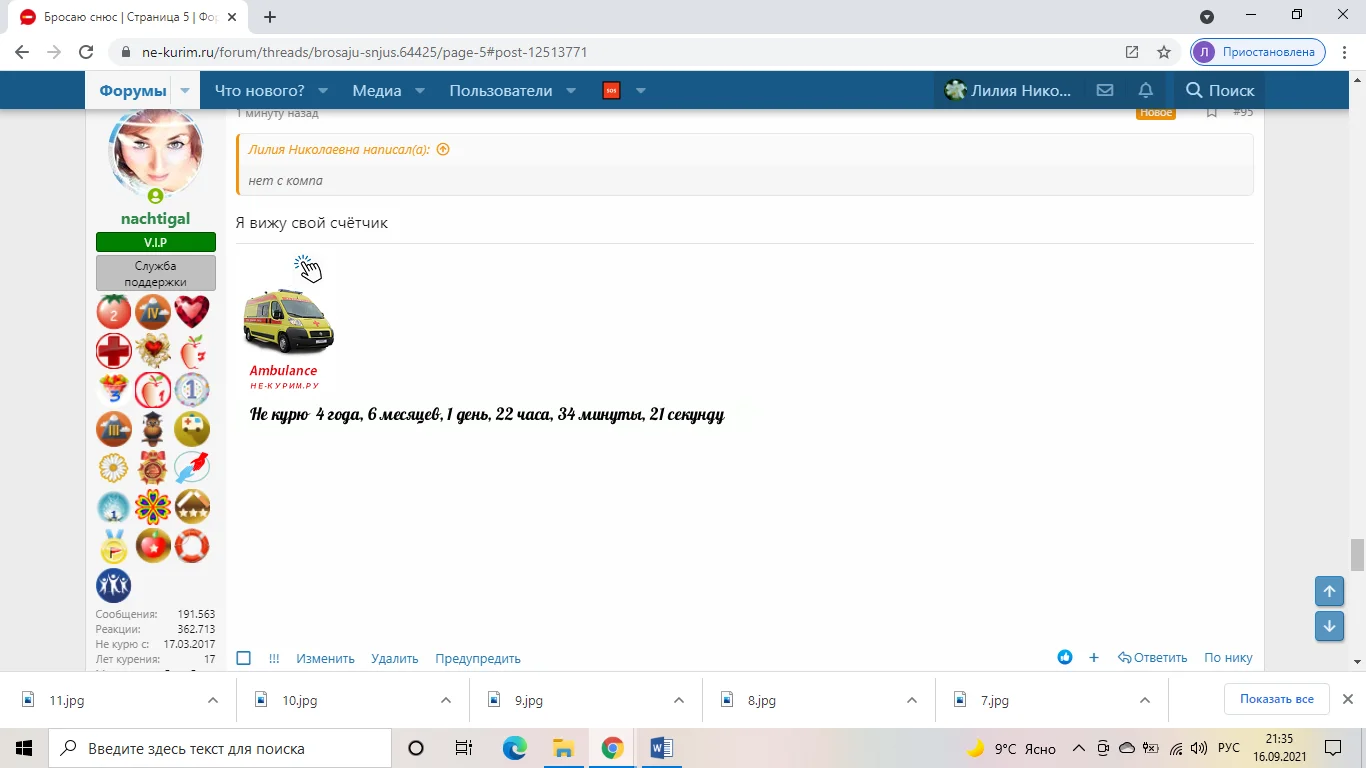Click the Ambulance image in the post

point(288,322)
